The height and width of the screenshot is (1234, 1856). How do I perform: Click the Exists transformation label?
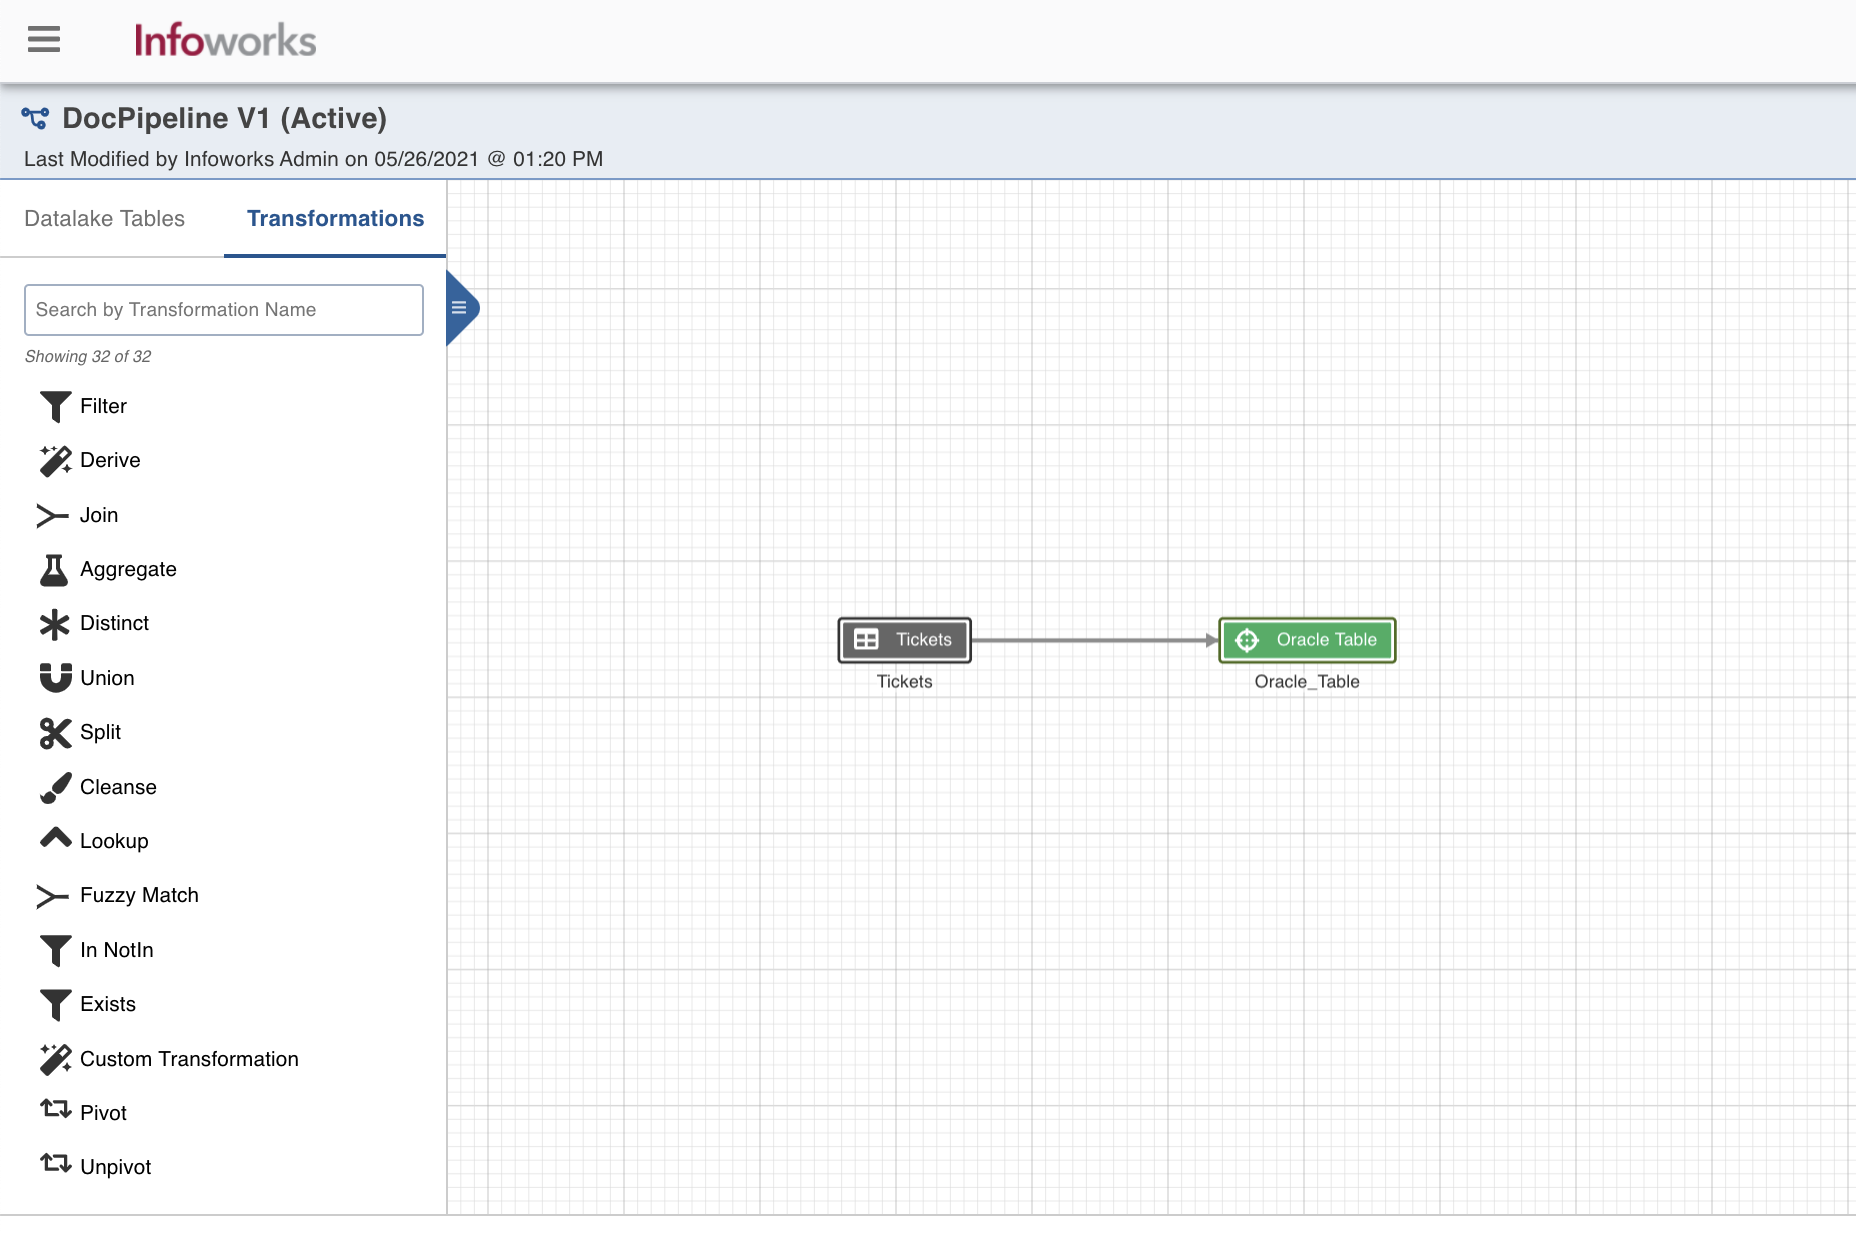[108, 1004]
